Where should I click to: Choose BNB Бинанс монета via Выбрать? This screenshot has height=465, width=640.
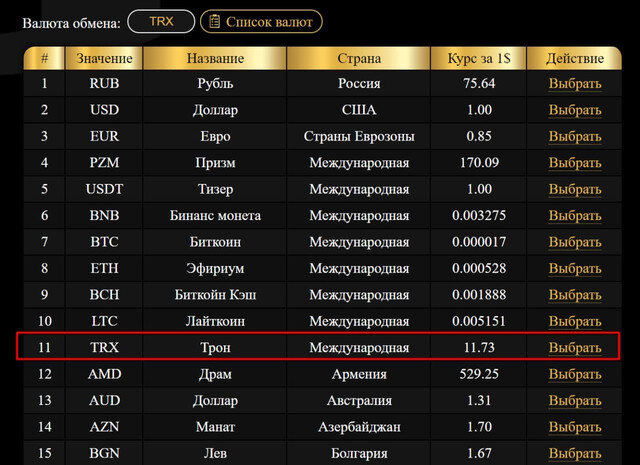click(575, 215)
